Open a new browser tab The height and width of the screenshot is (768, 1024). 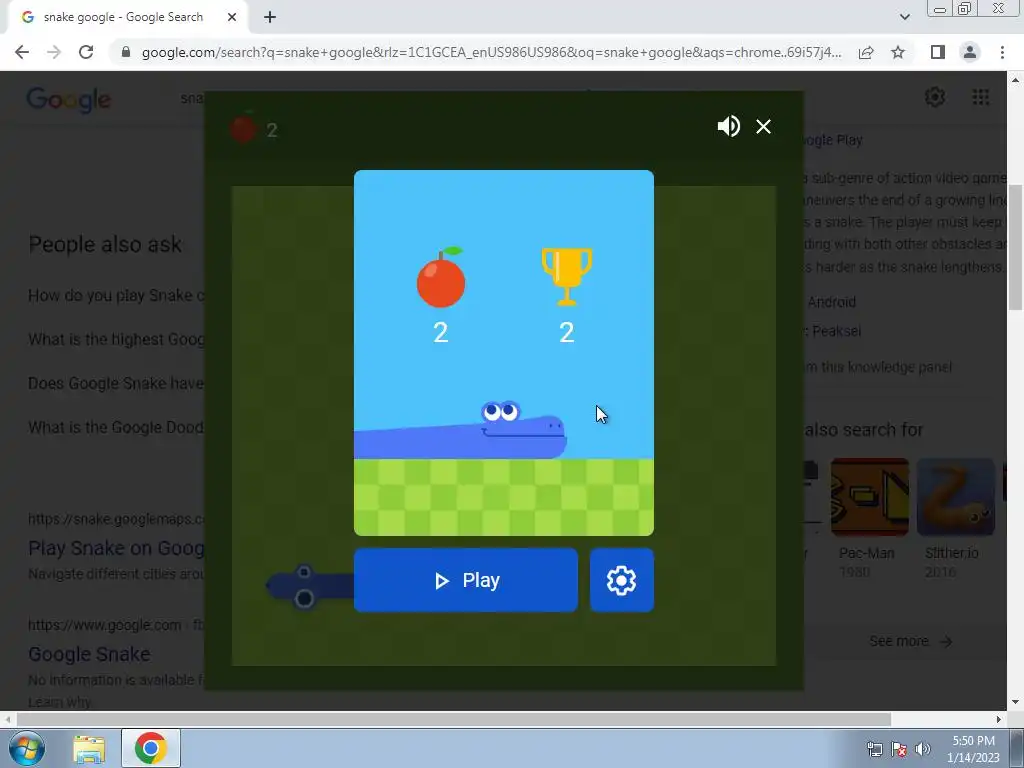[x=270, y=17]
